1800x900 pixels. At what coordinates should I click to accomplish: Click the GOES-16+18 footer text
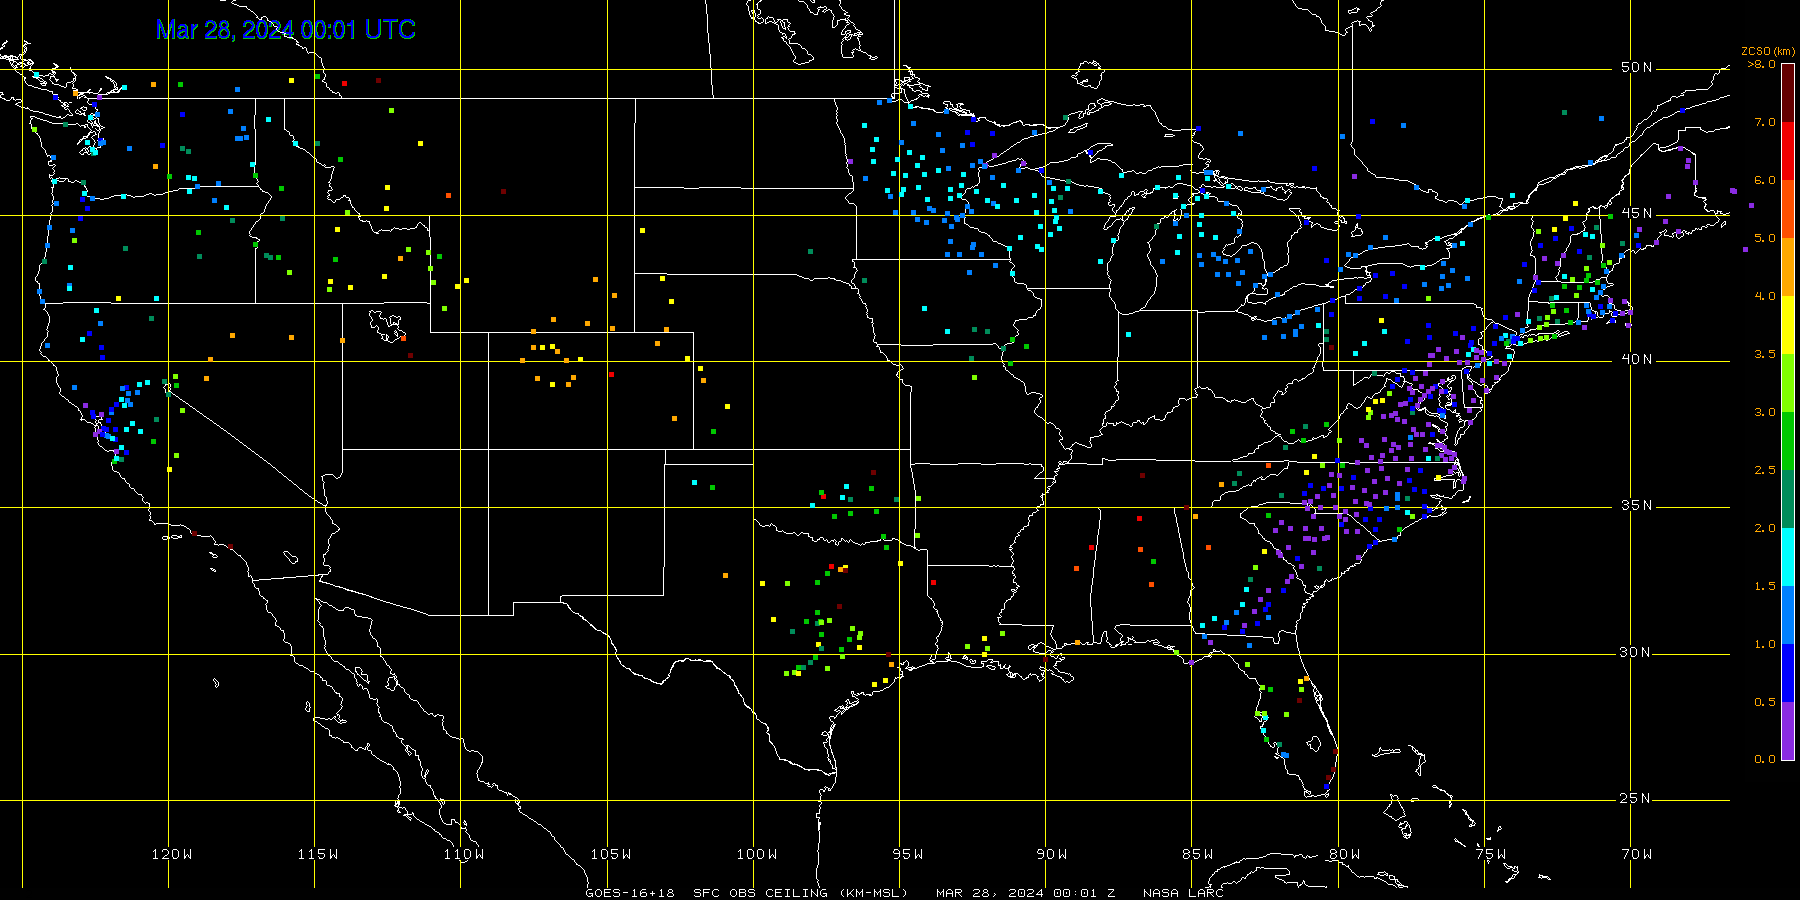[x=630, y=893]
